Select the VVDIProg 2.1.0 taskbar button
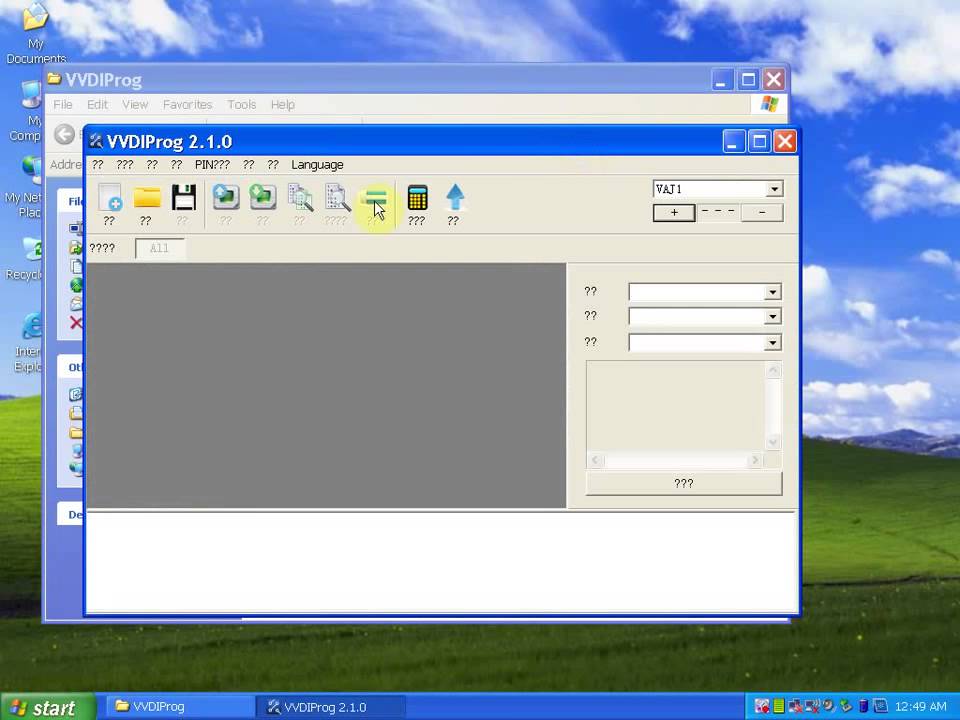This screenshot has width=960, height=720. (x=330, y=707)
